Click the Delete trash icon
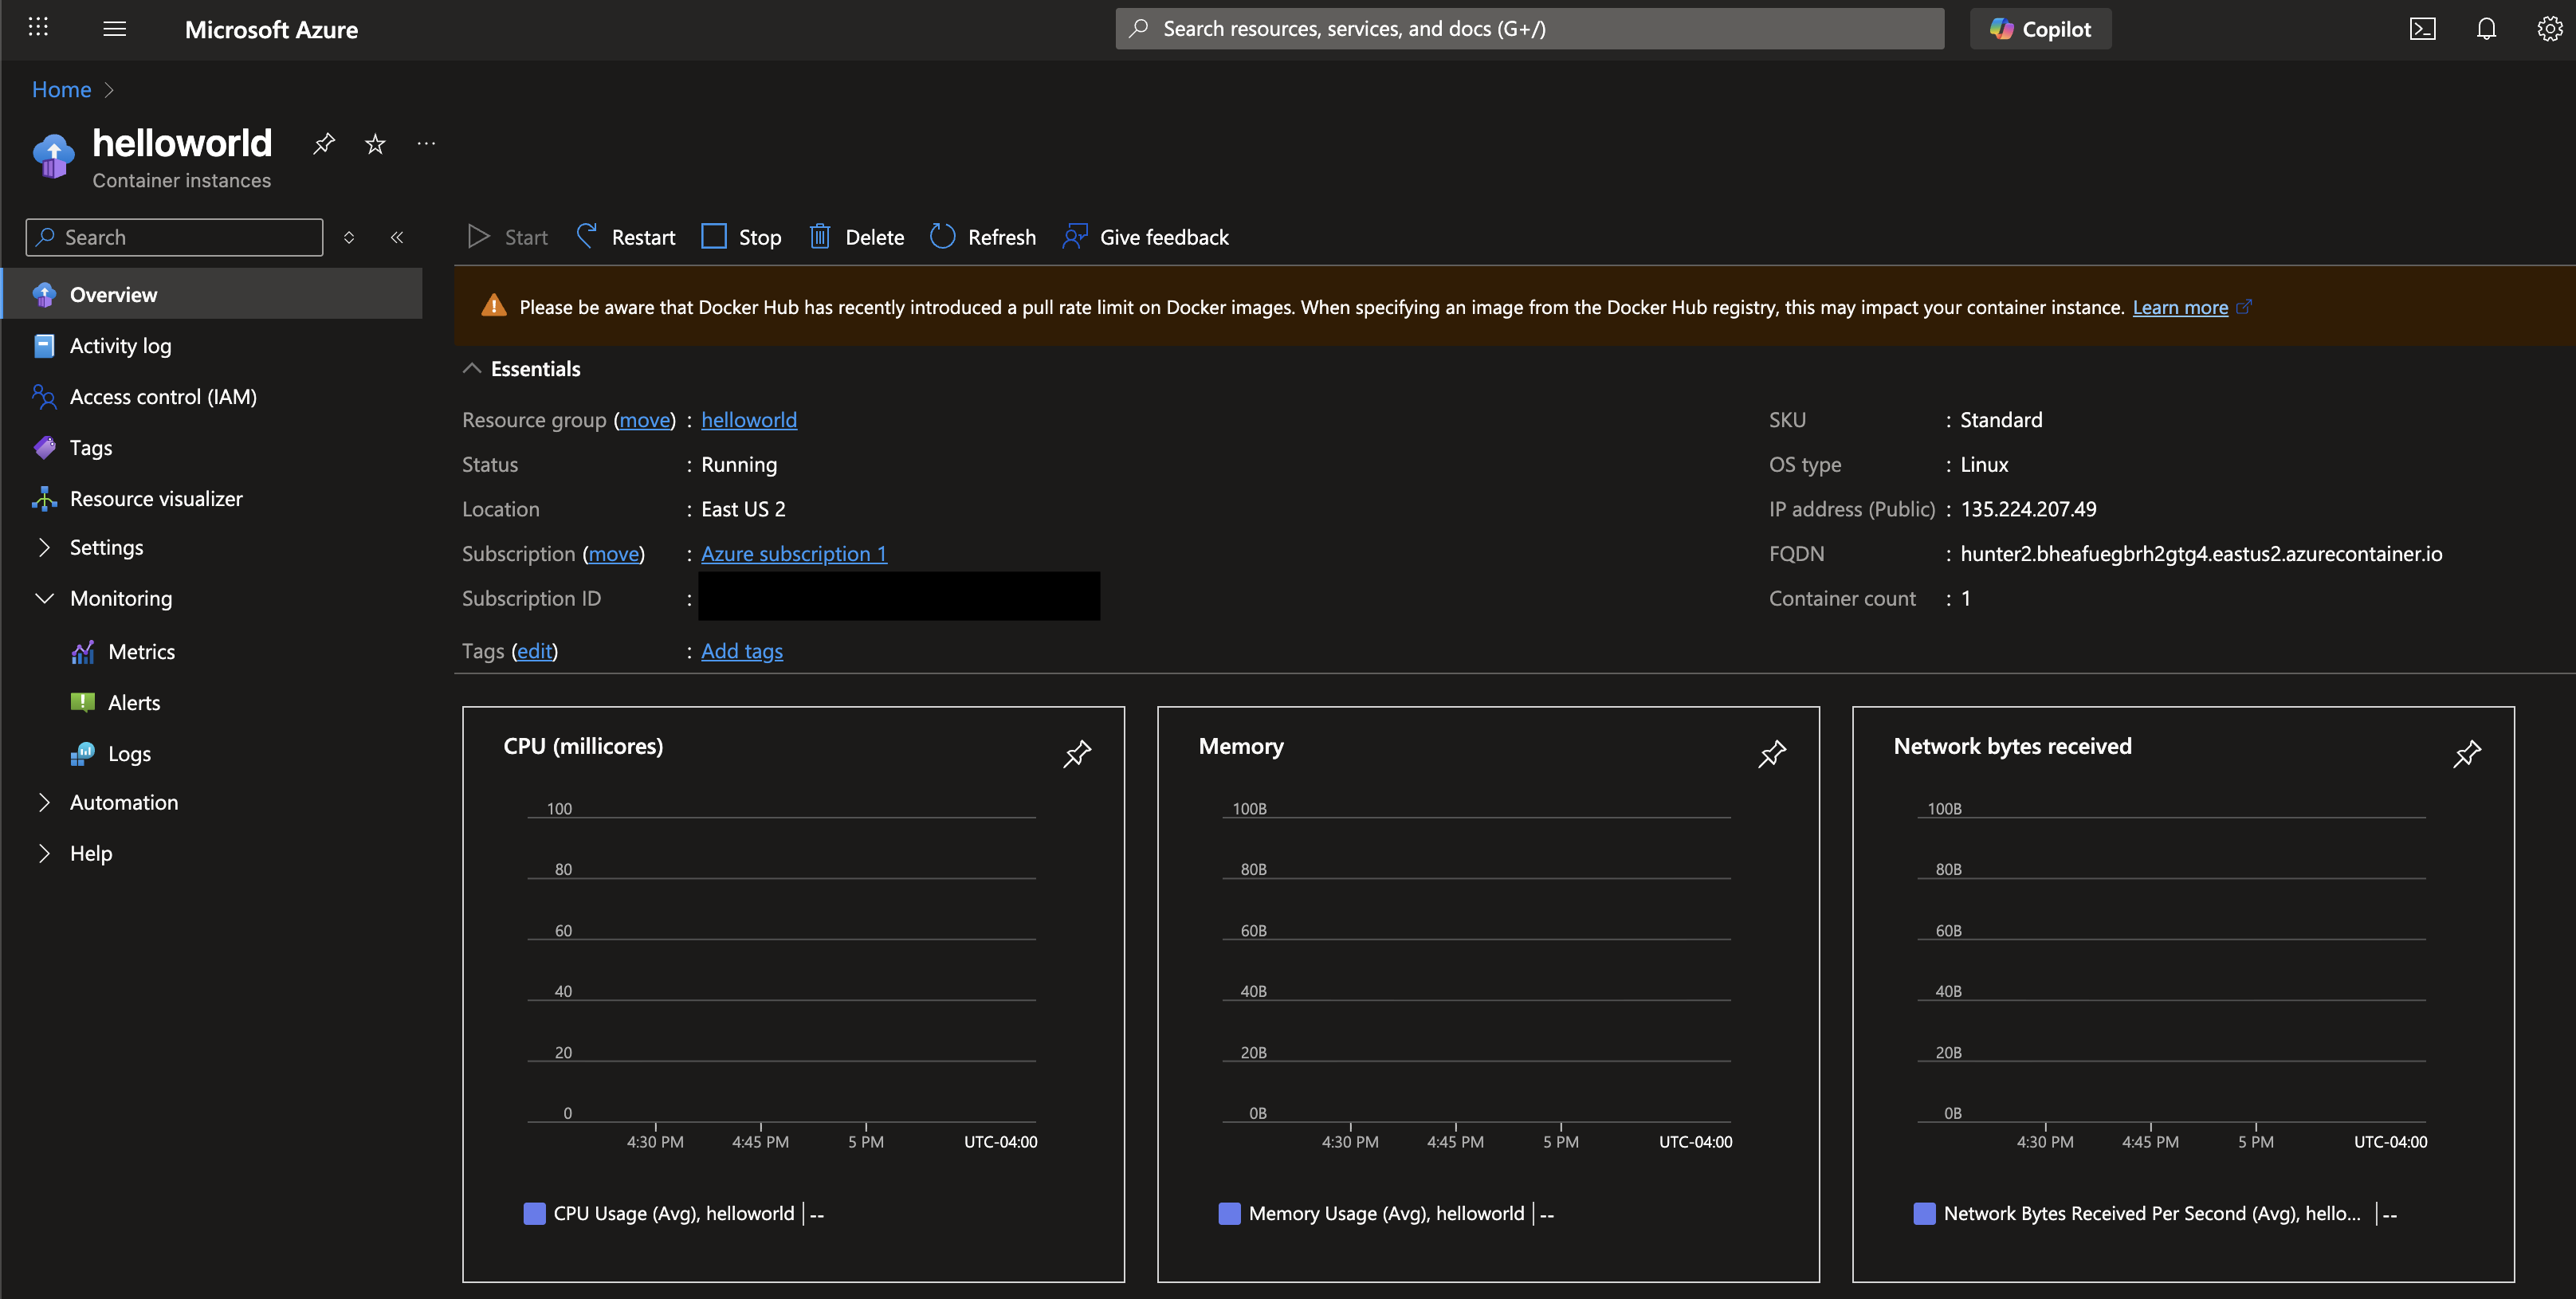This screenshot has width=2576, height=1299. tap(819, 236)
